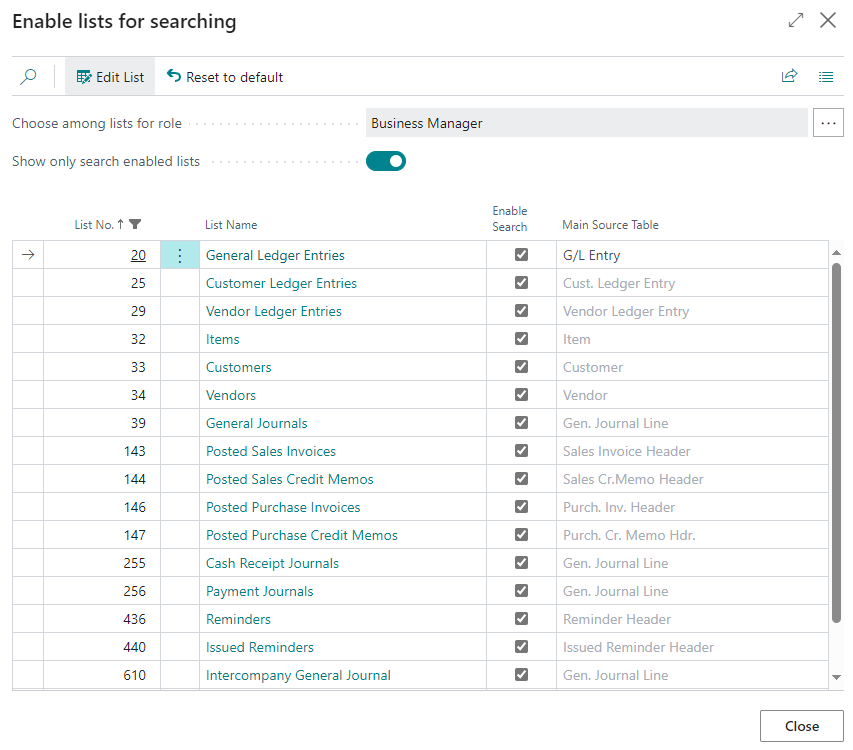The width and height of the screenshot is (853, 750).
Task: Uncheck Enable Search for Items
Action: (521, 339)
